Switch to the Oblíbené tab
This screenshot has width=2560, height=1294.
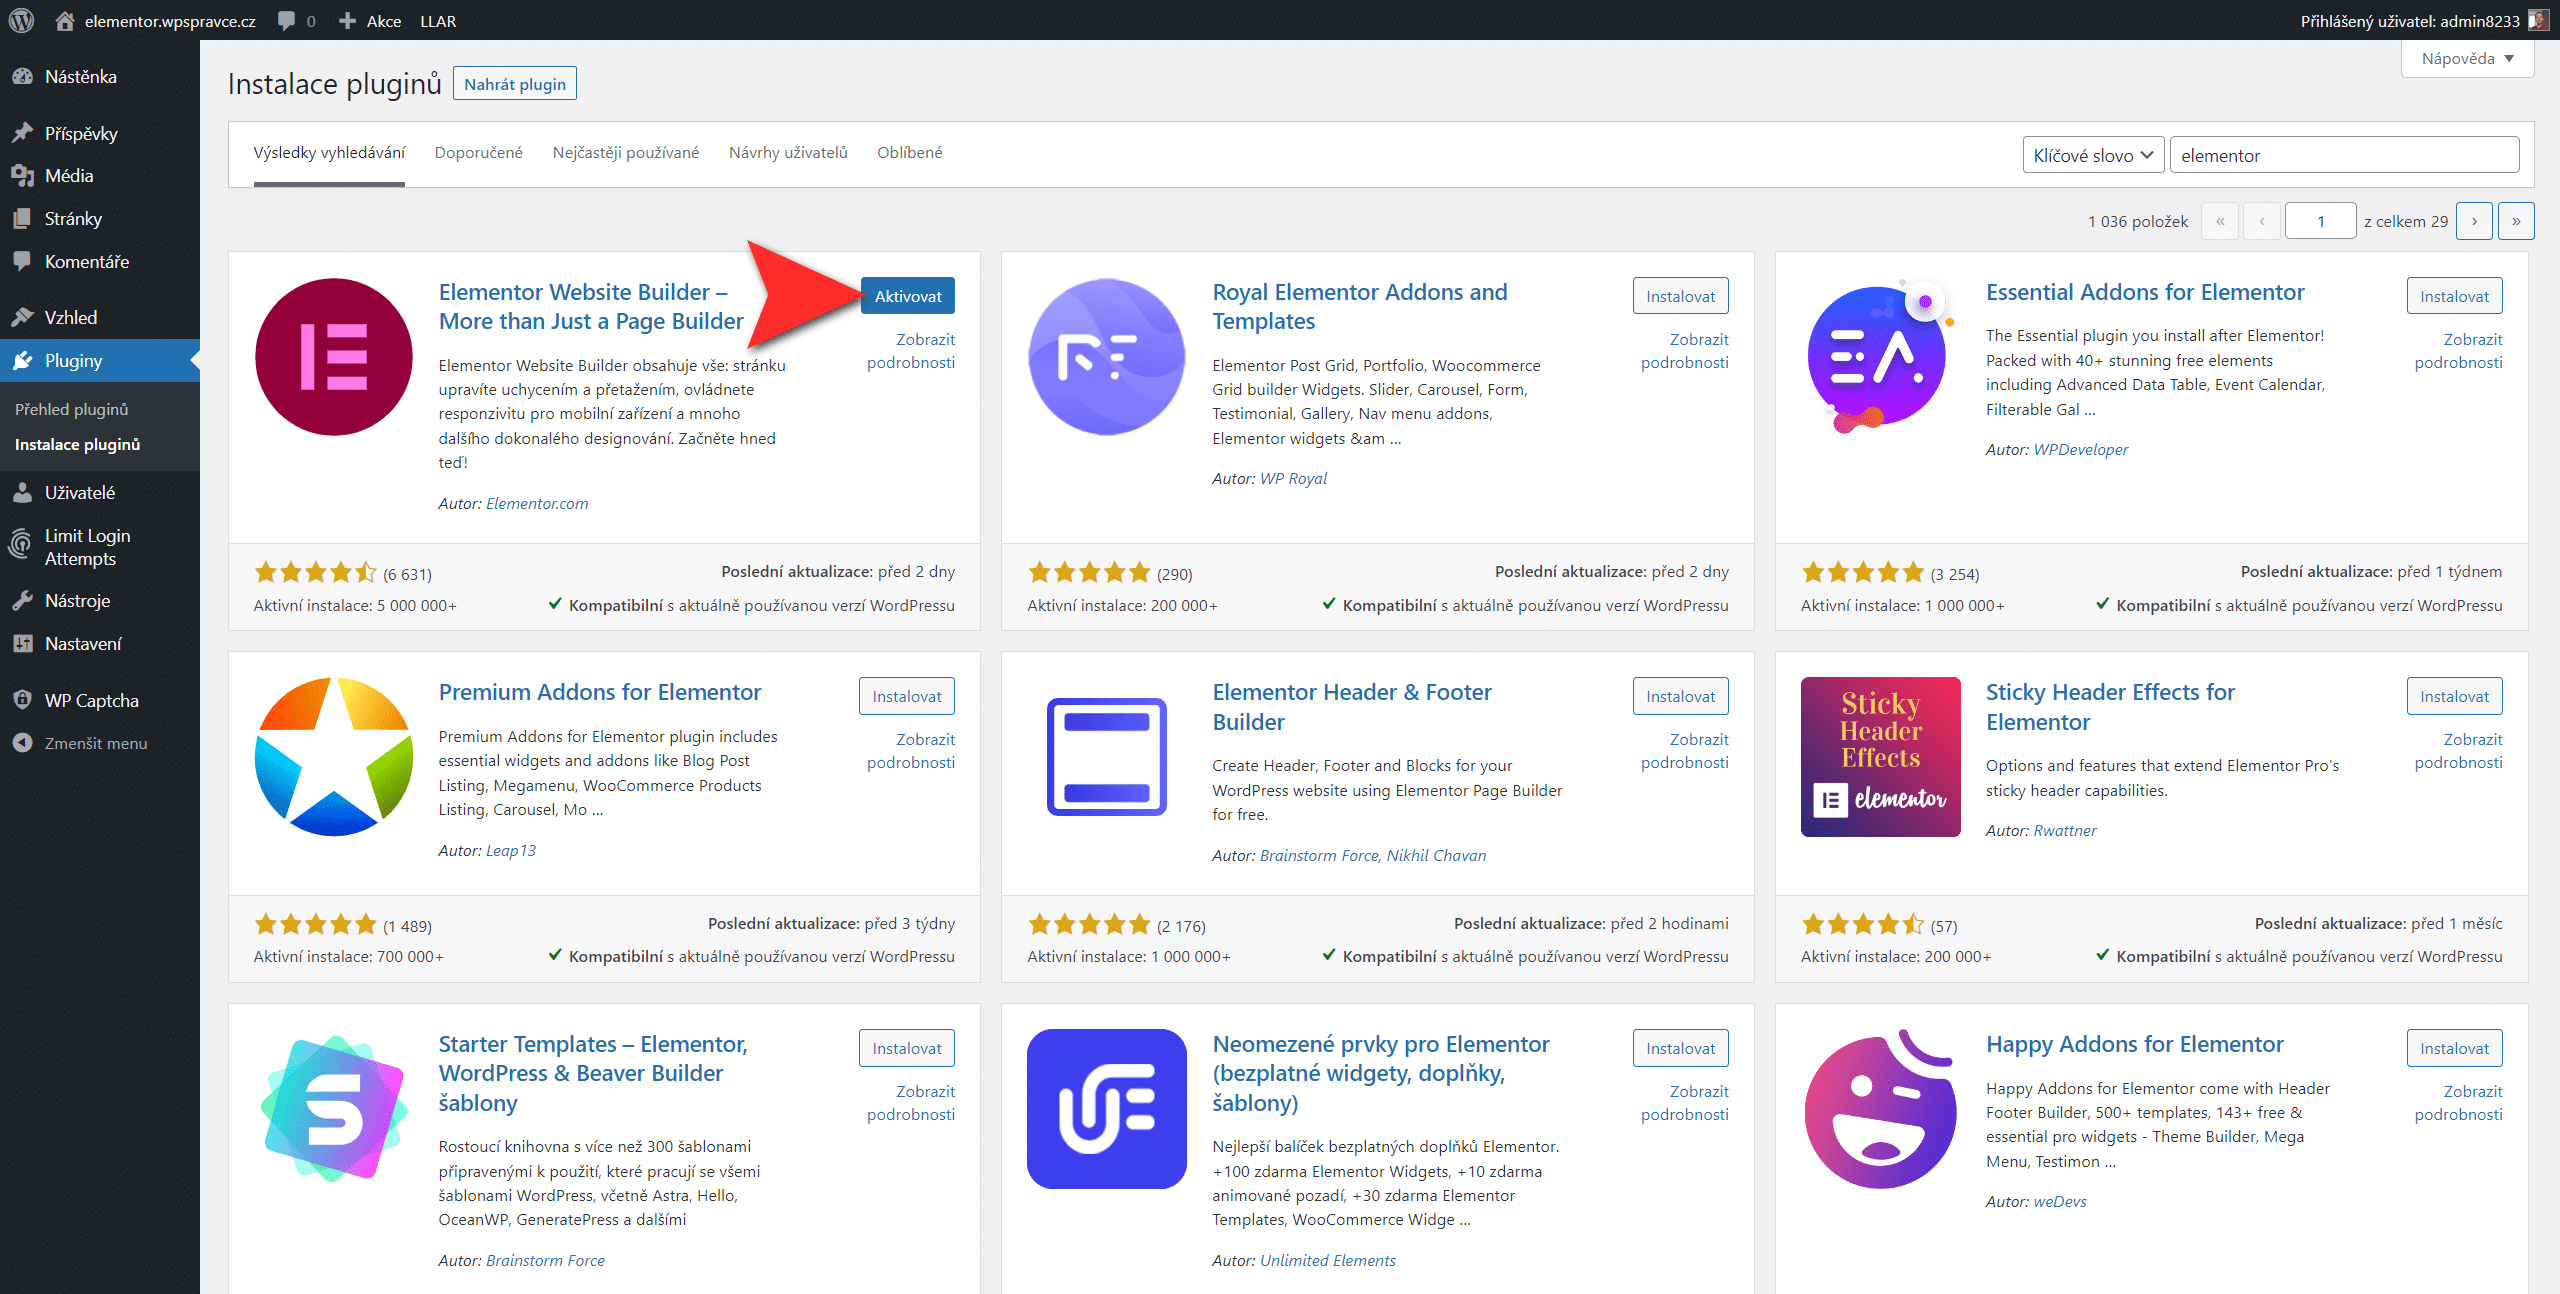tap(909, 152)
